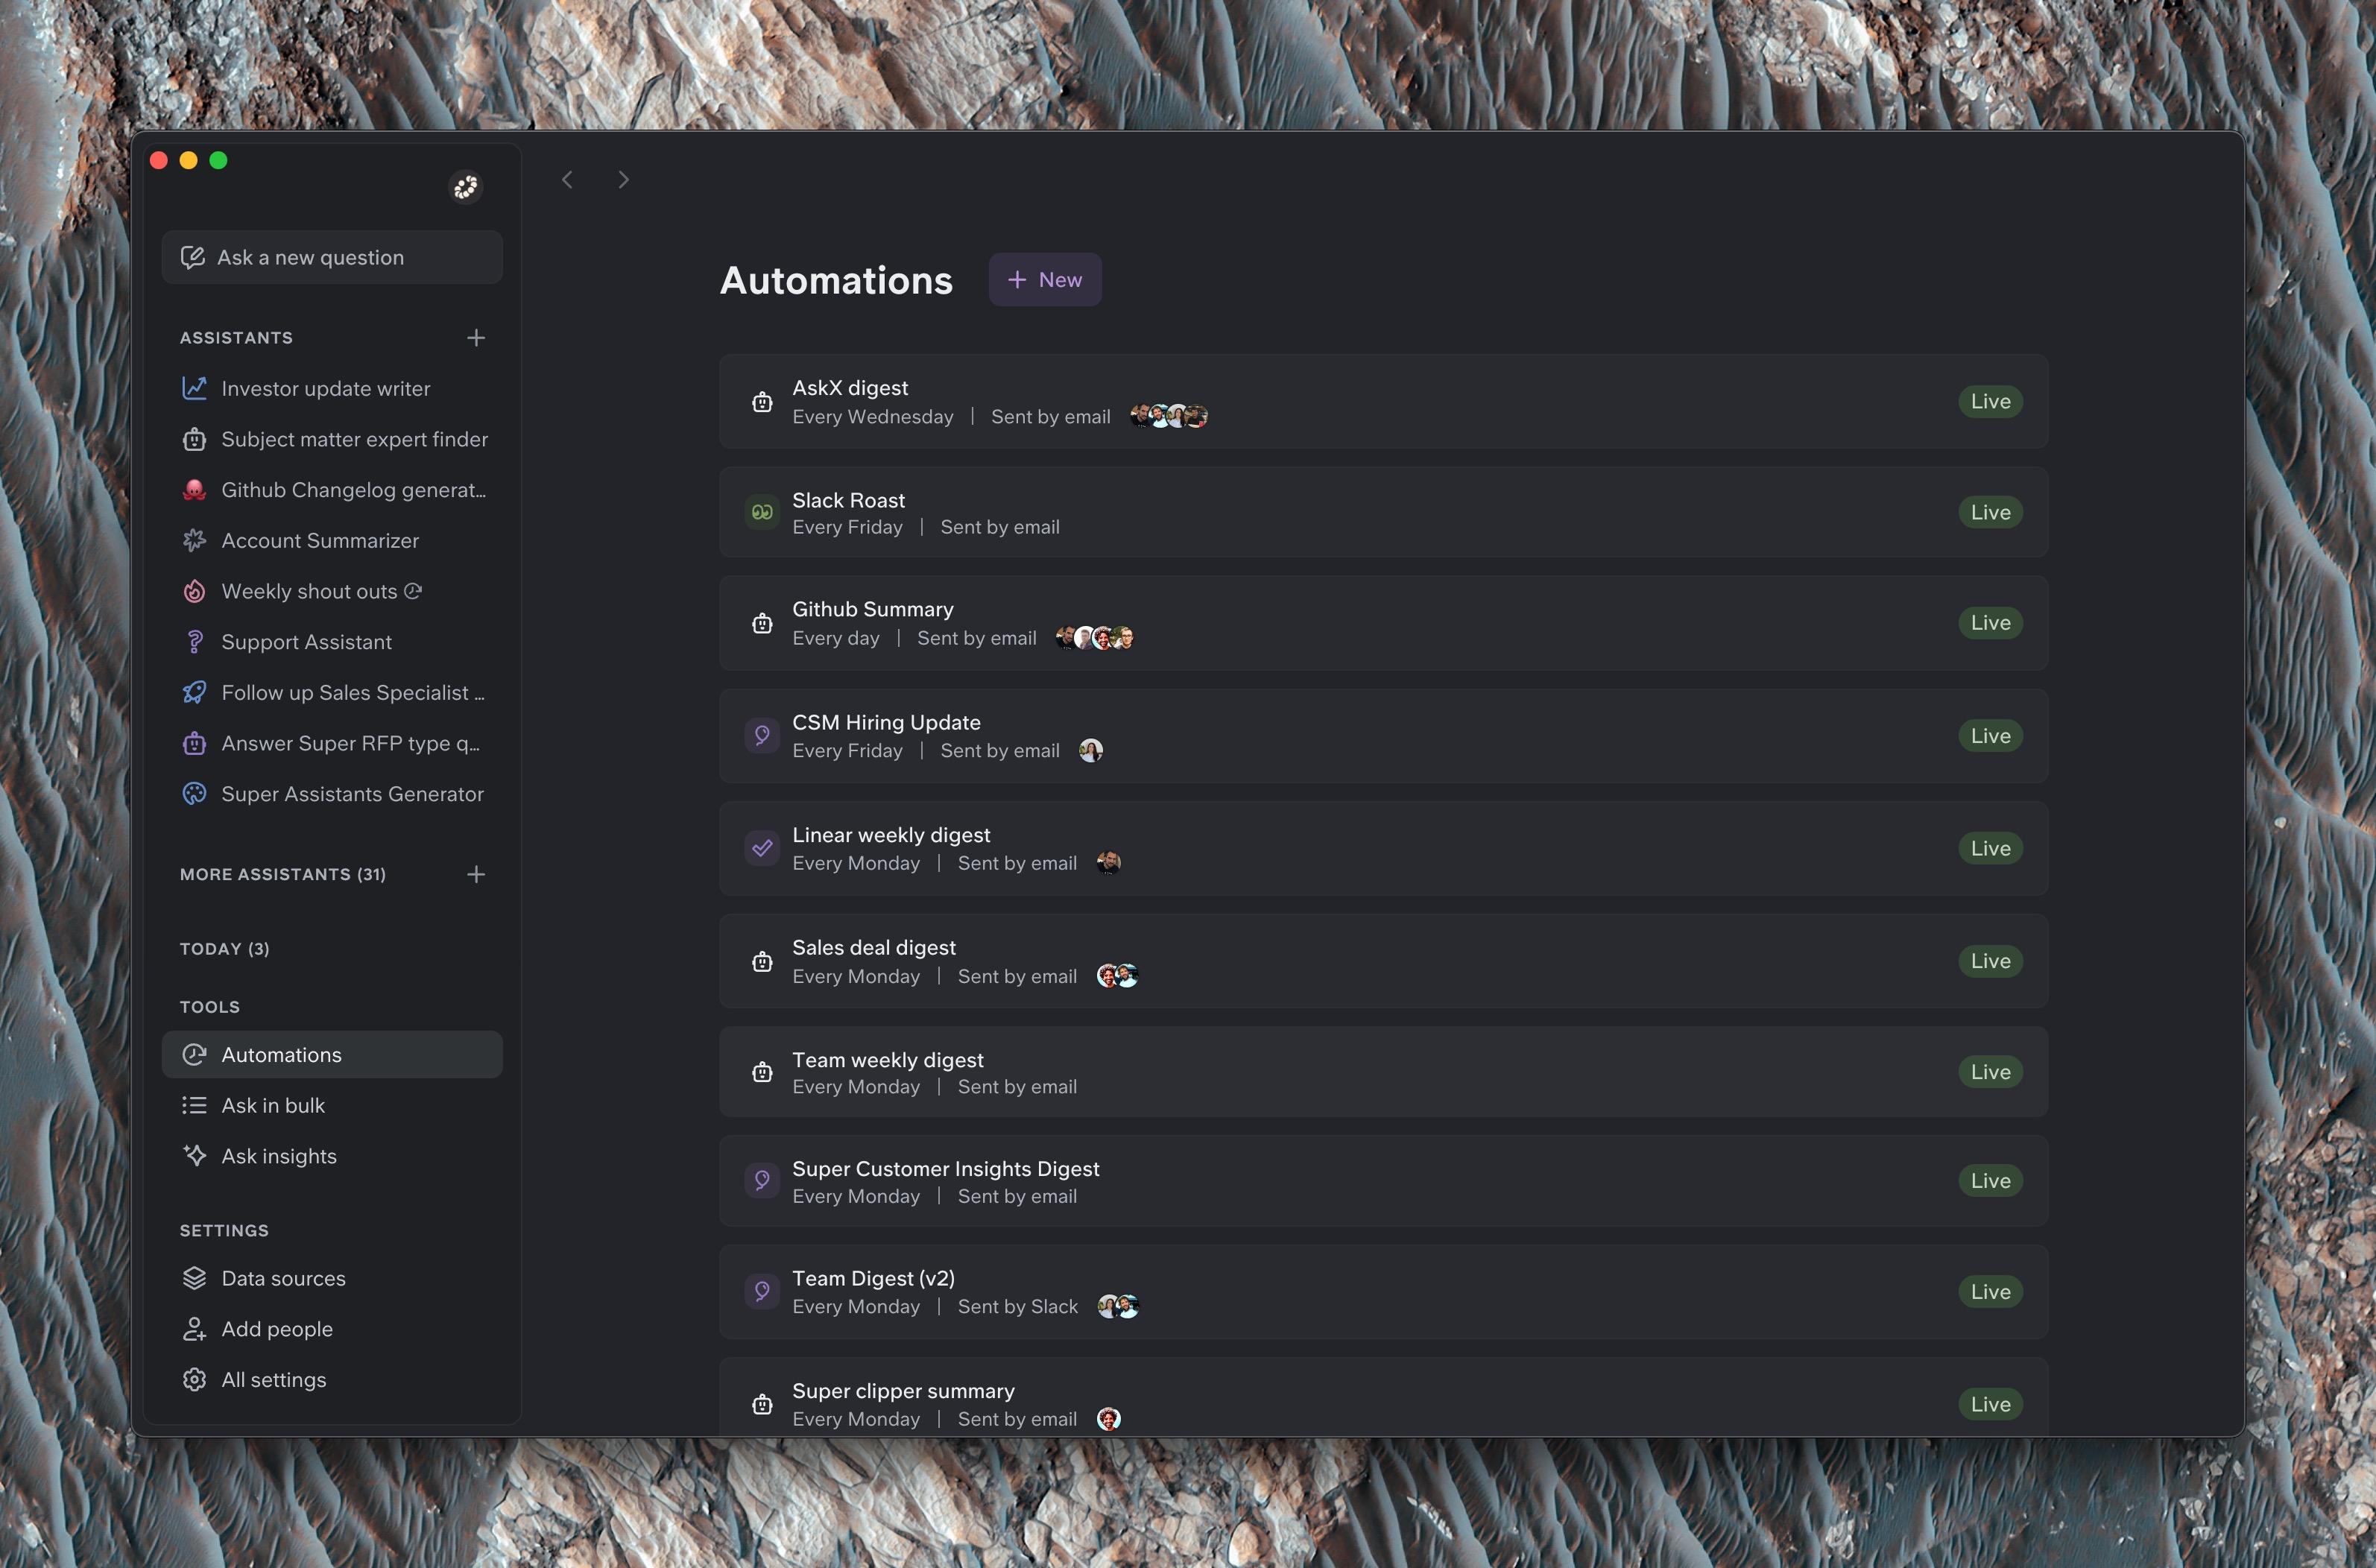Viewport: 2376px width, 1568px height.
Task: Toggle Live status on Super Customer Insights Digest
Action: [1990, 1181]
